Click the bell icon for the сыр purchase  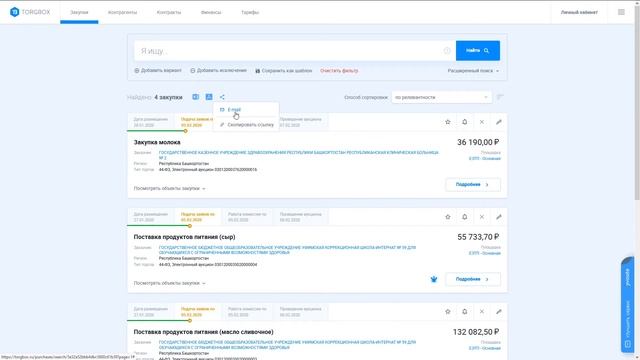click(x=464, y=217)
